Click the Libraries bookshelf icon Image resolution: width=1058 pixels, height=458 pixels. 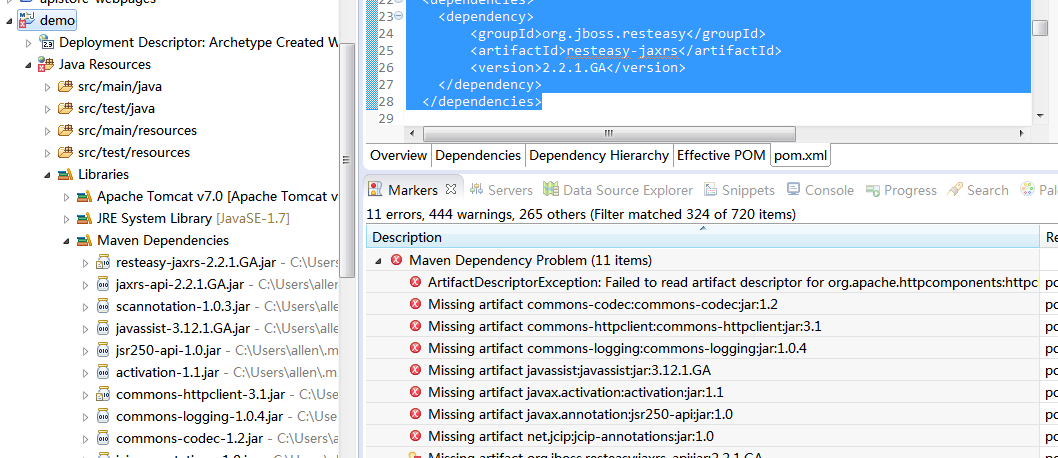click(x=65, y=174)
